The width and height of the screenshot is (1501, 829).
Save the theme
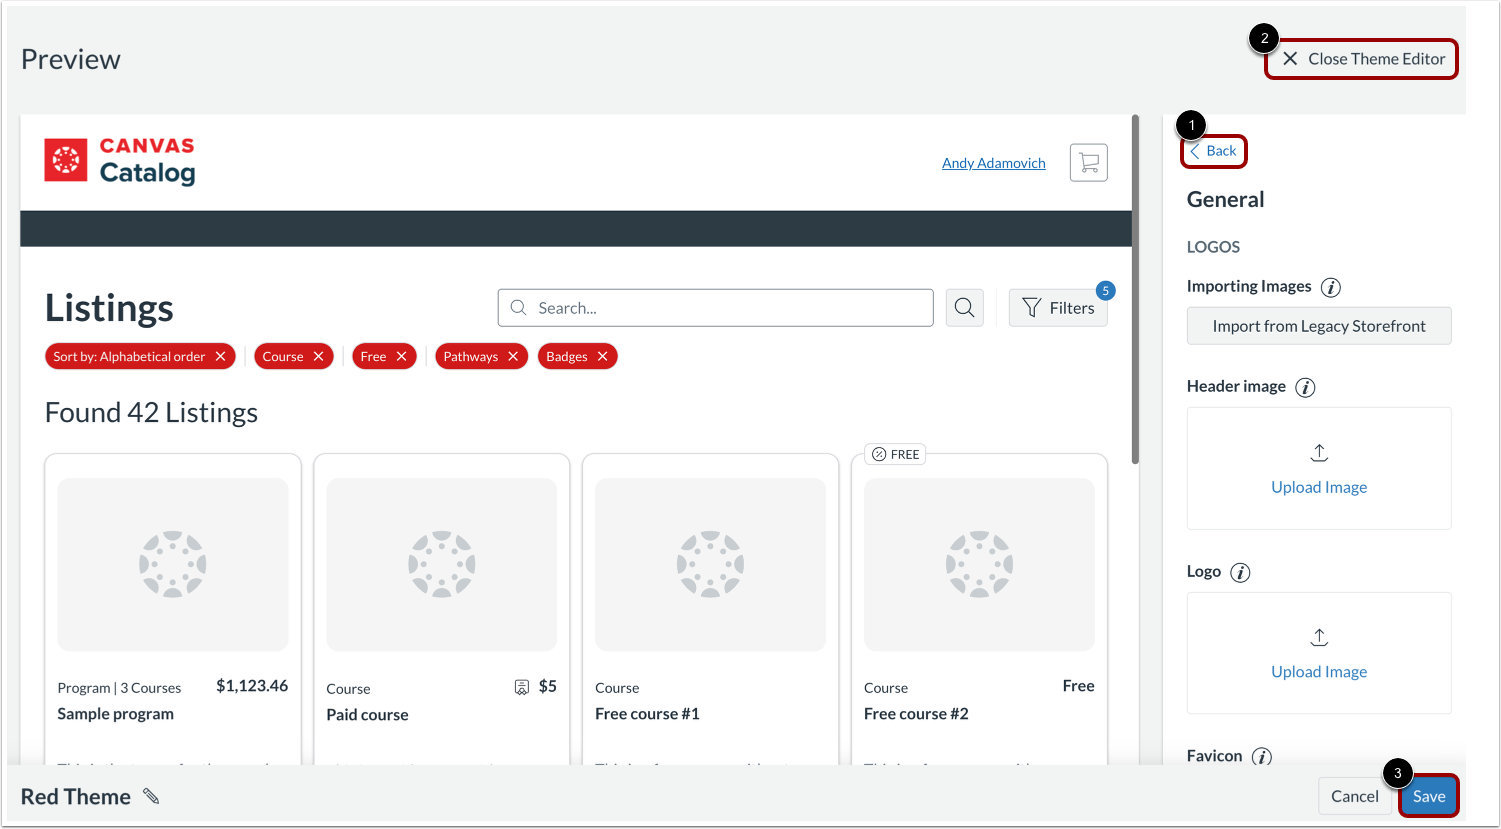[1428, 796]
